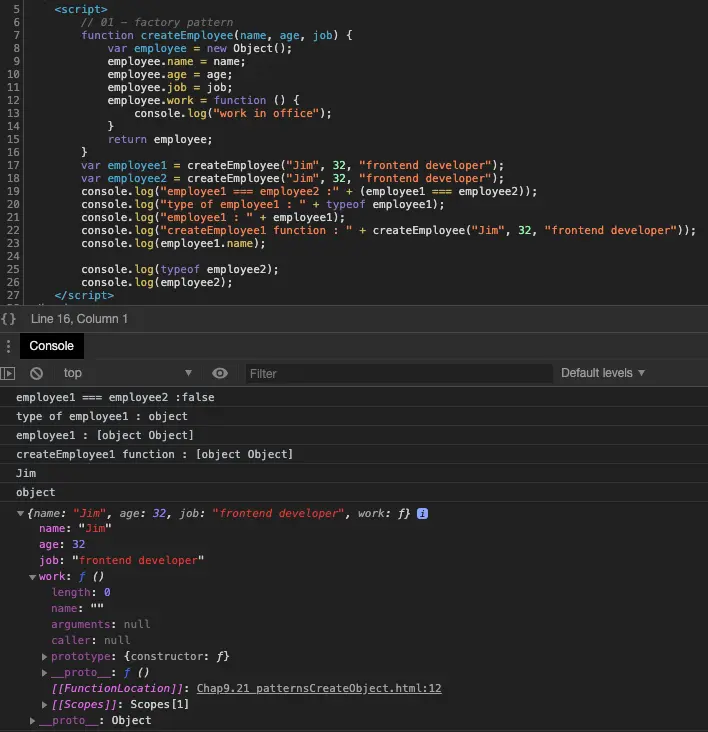
Task: Open Chap9.21_patternsCreateObject.html:12 link
Action: click(319, 689)
